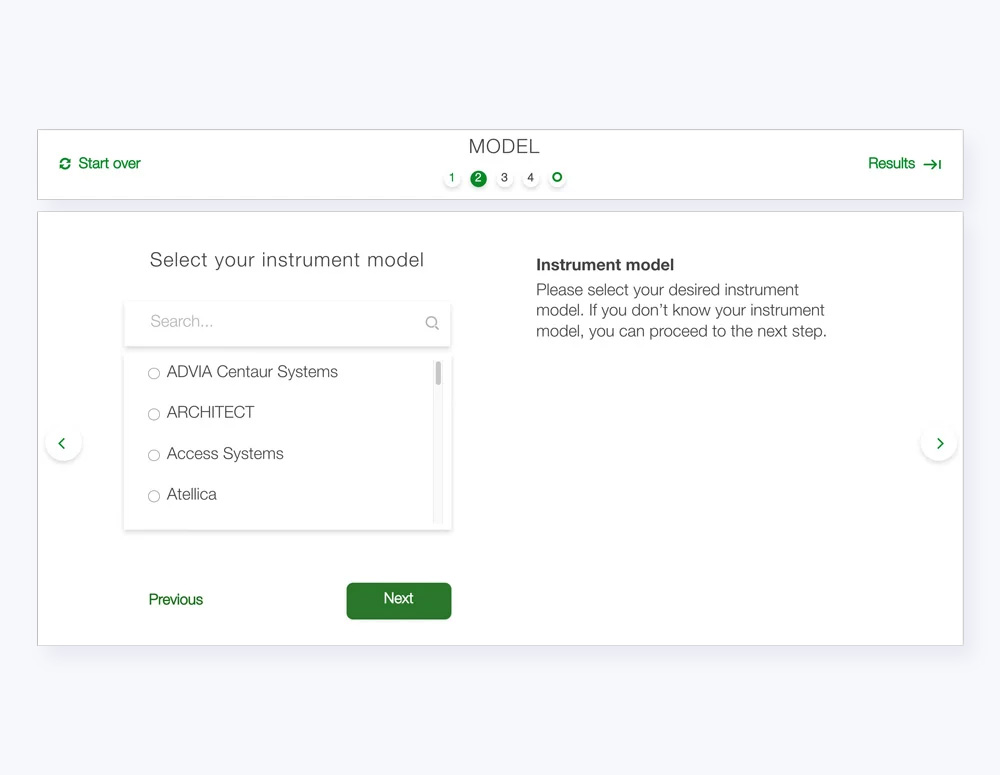Screen dimensions: 1000x775
Task: Select ADVIA Centaur Systems radio button
Action: [154, 373]
